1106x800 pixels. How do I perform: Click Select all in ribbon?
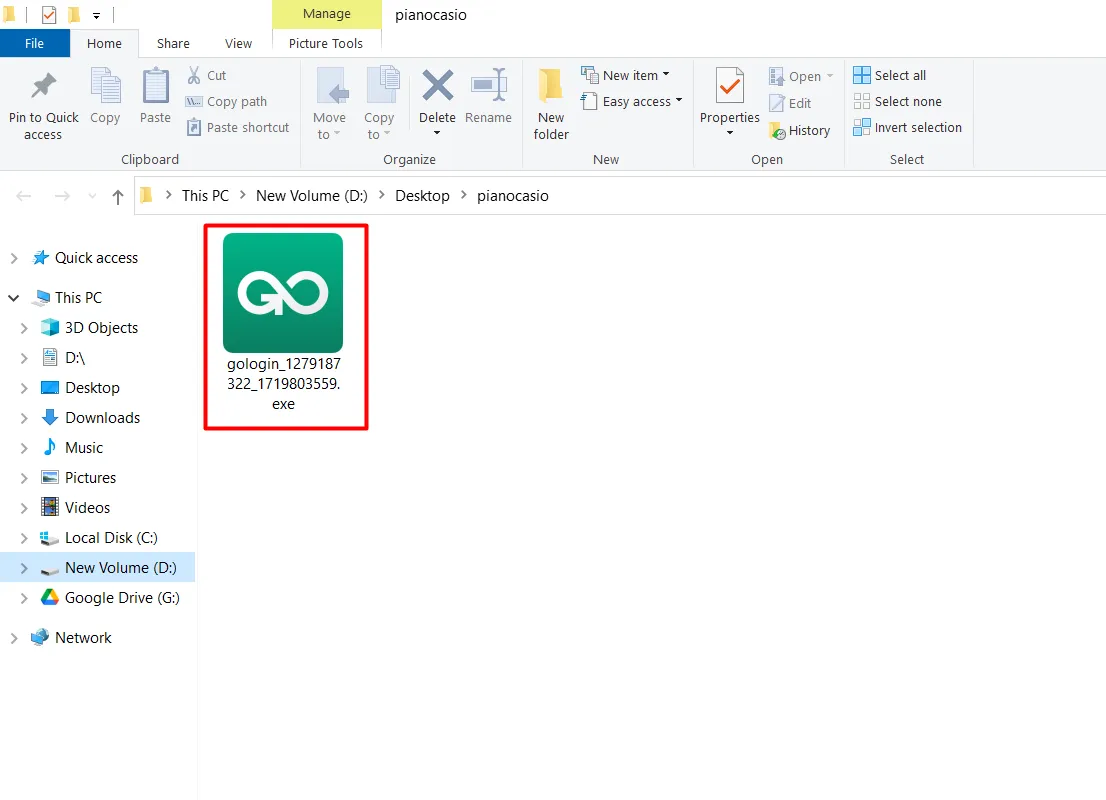tap(890, 76)
